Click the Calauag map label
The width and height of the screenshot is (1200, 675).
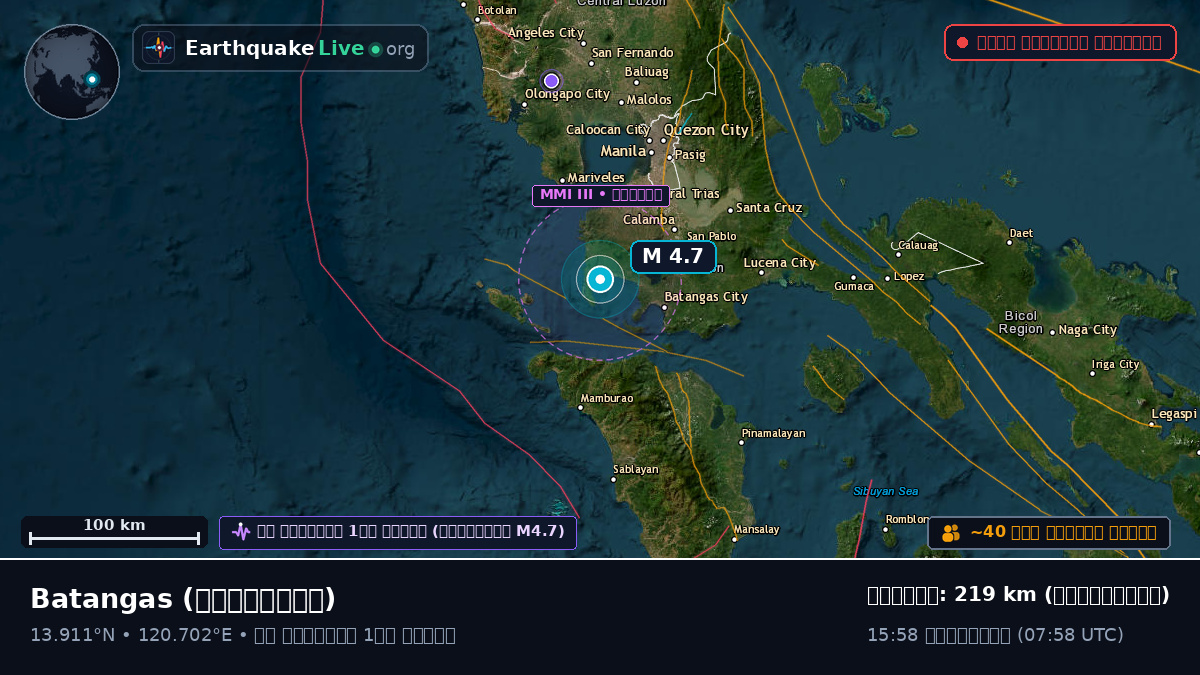point(918,245)
